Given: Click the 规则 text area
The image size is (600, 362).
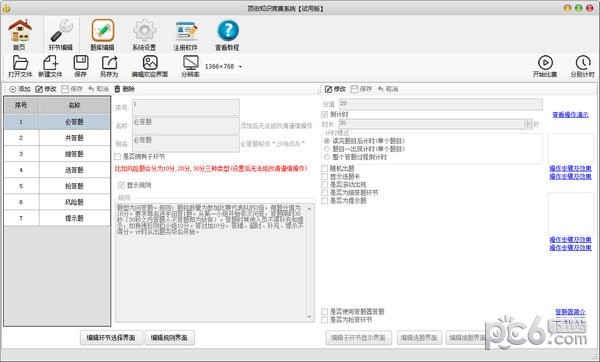Looking at the screenshot, I should 211,262.
